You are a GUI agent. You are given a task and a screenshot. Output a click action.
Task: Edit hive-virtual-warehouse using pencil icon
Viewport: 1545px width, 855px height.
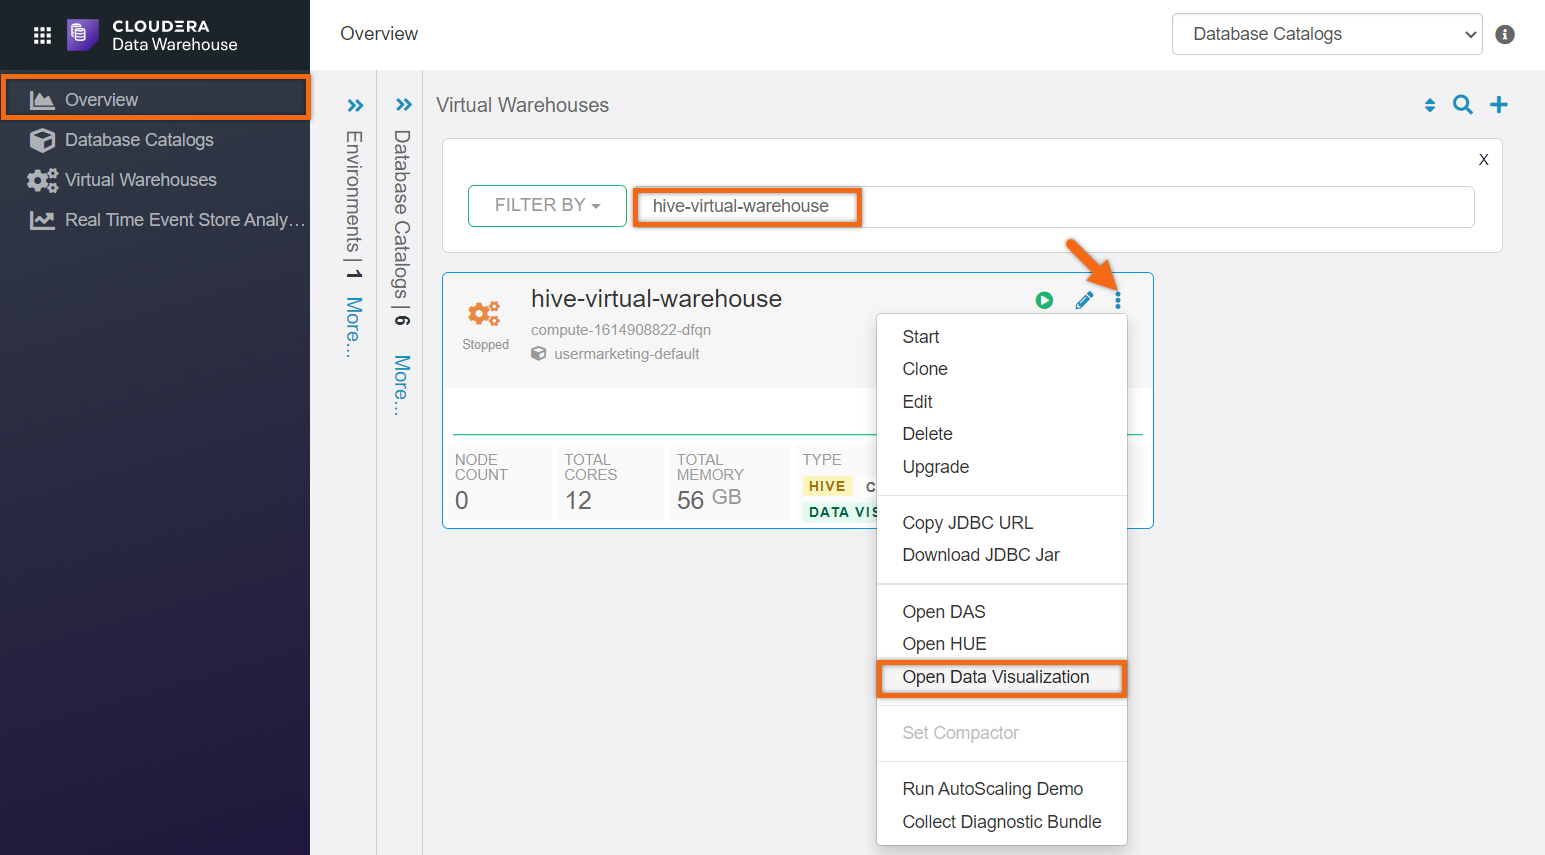(1084, 300)
